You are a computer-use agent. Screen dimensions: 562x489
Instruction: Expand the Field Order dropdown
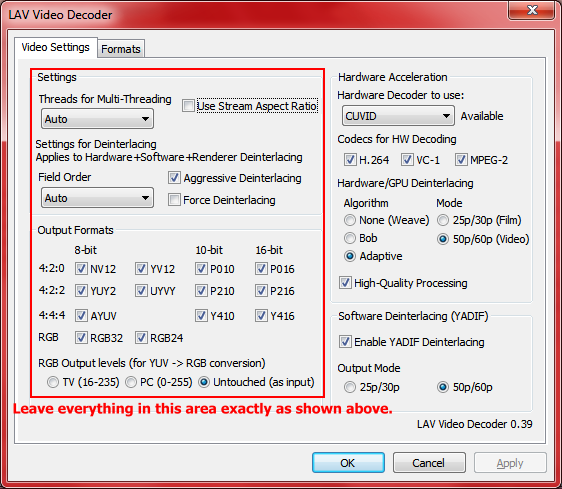97,198
